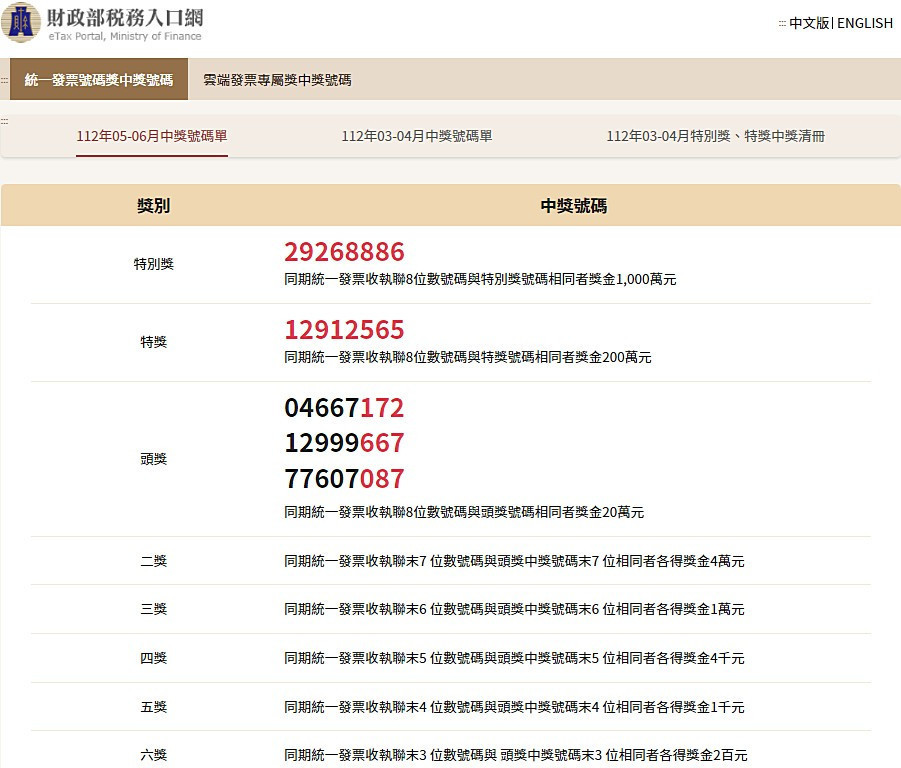Open 112年03-04月特別獎、特獎中獎清冊
Screen dimensions: 901x768
[715, 137]
